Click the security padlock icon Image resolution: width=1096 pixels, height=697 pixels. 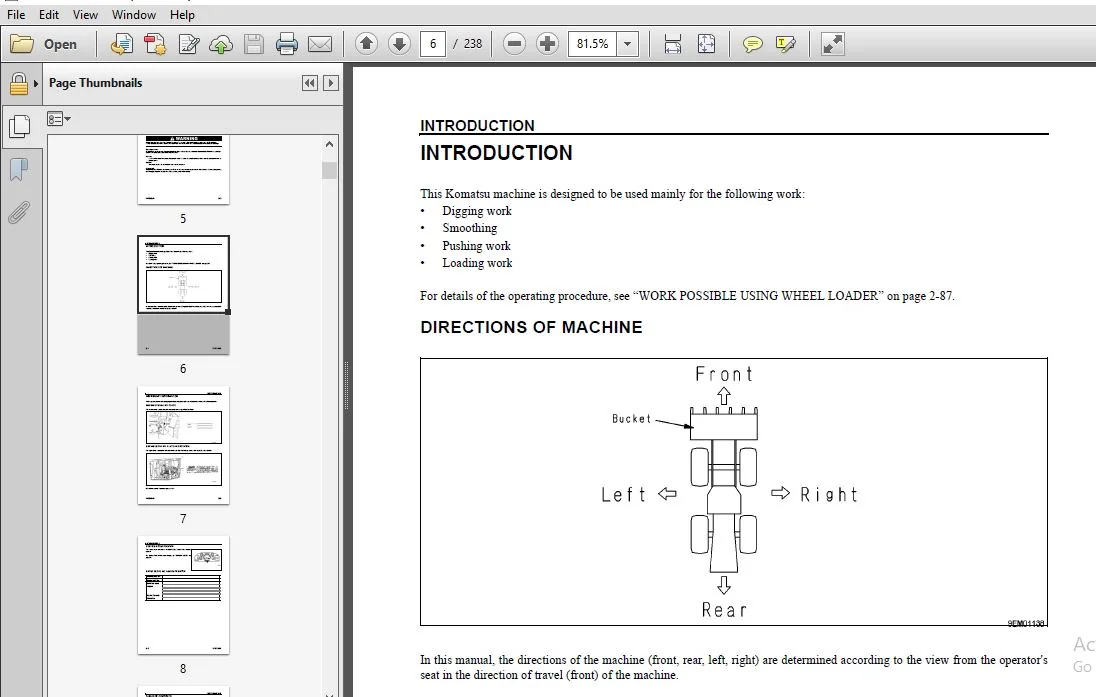[19, 84]
